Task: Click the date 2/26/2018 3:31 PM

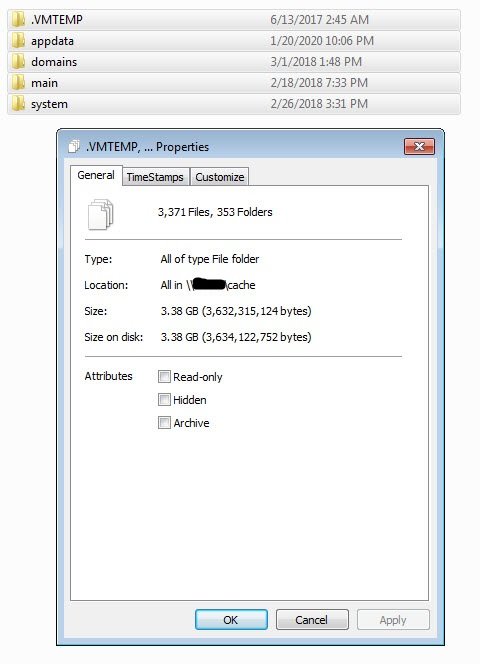Action: tap(319, 104)
